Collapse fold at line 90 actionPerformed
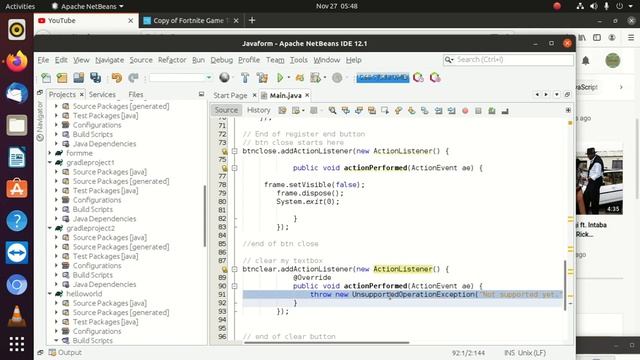This screenshot has width=640, height=360. coord(234,286)
